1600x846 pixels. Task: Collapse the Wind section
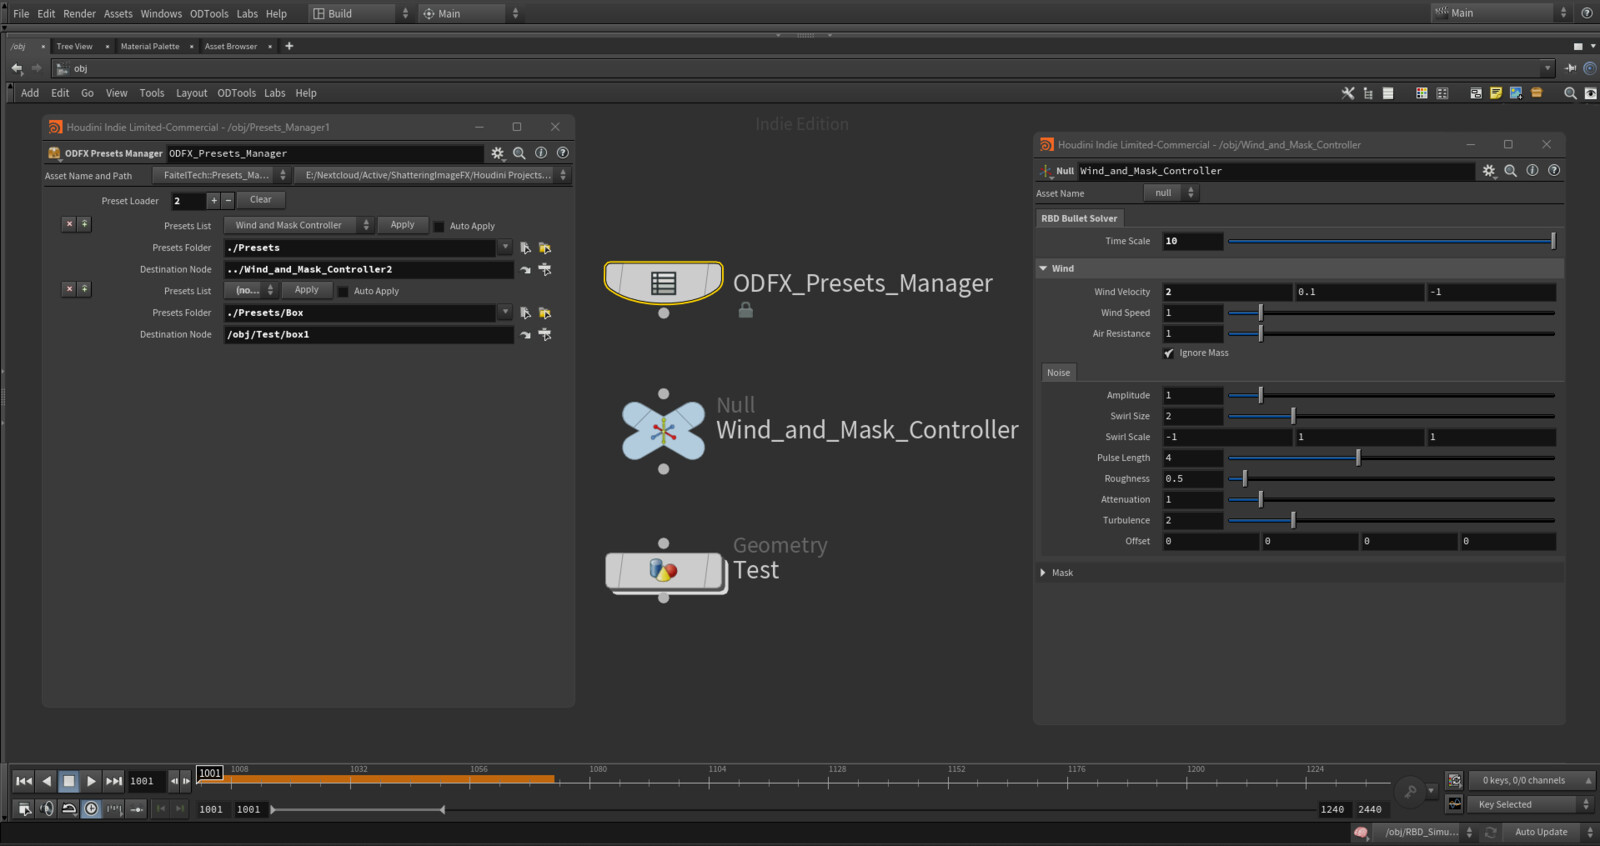1043,268
